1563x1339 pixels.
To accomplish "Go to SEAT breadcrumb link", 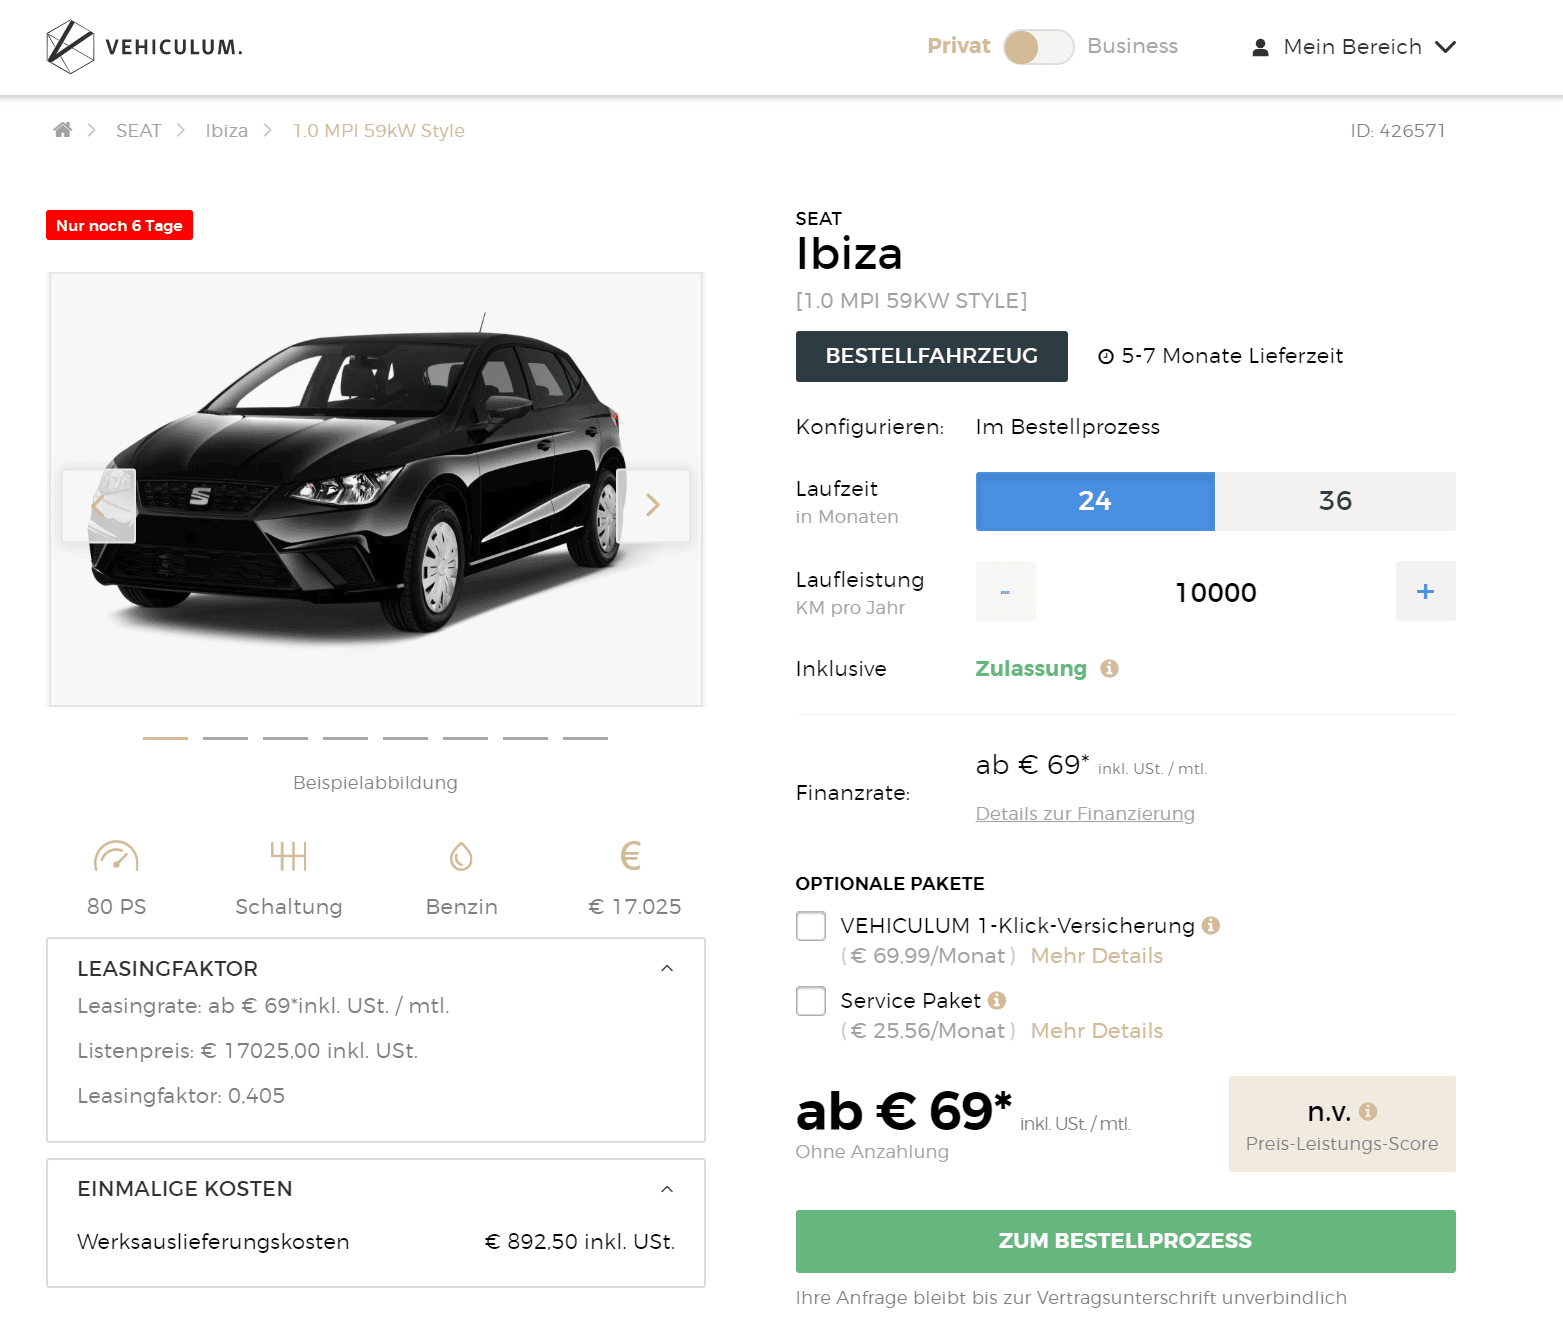I will click(138, 131).
